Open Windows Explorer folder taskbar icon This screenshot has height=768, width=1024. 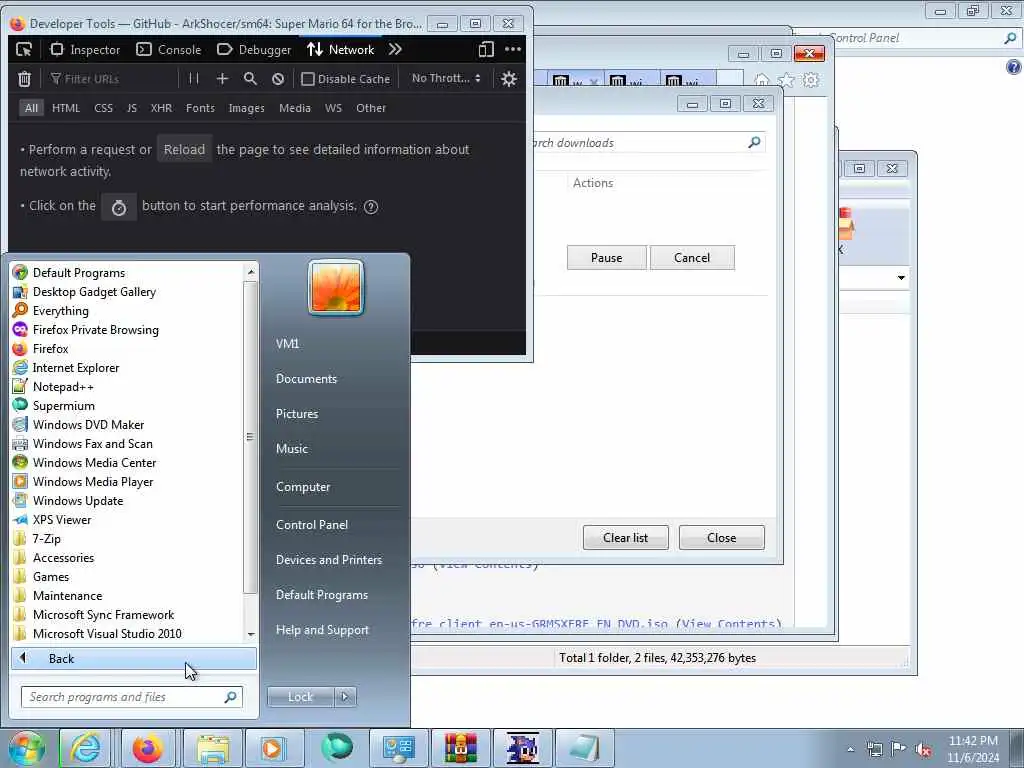pyautogui.click(x=213, y=748)
